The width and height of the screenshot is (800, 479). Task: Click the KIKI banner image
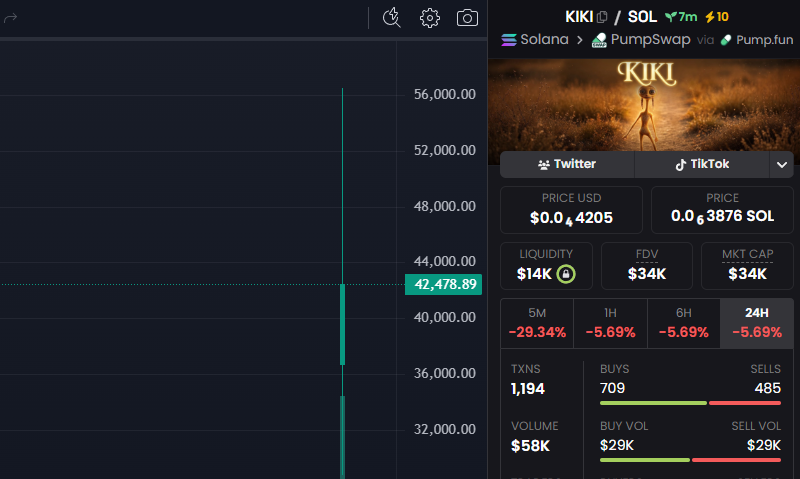pos(646,105)
